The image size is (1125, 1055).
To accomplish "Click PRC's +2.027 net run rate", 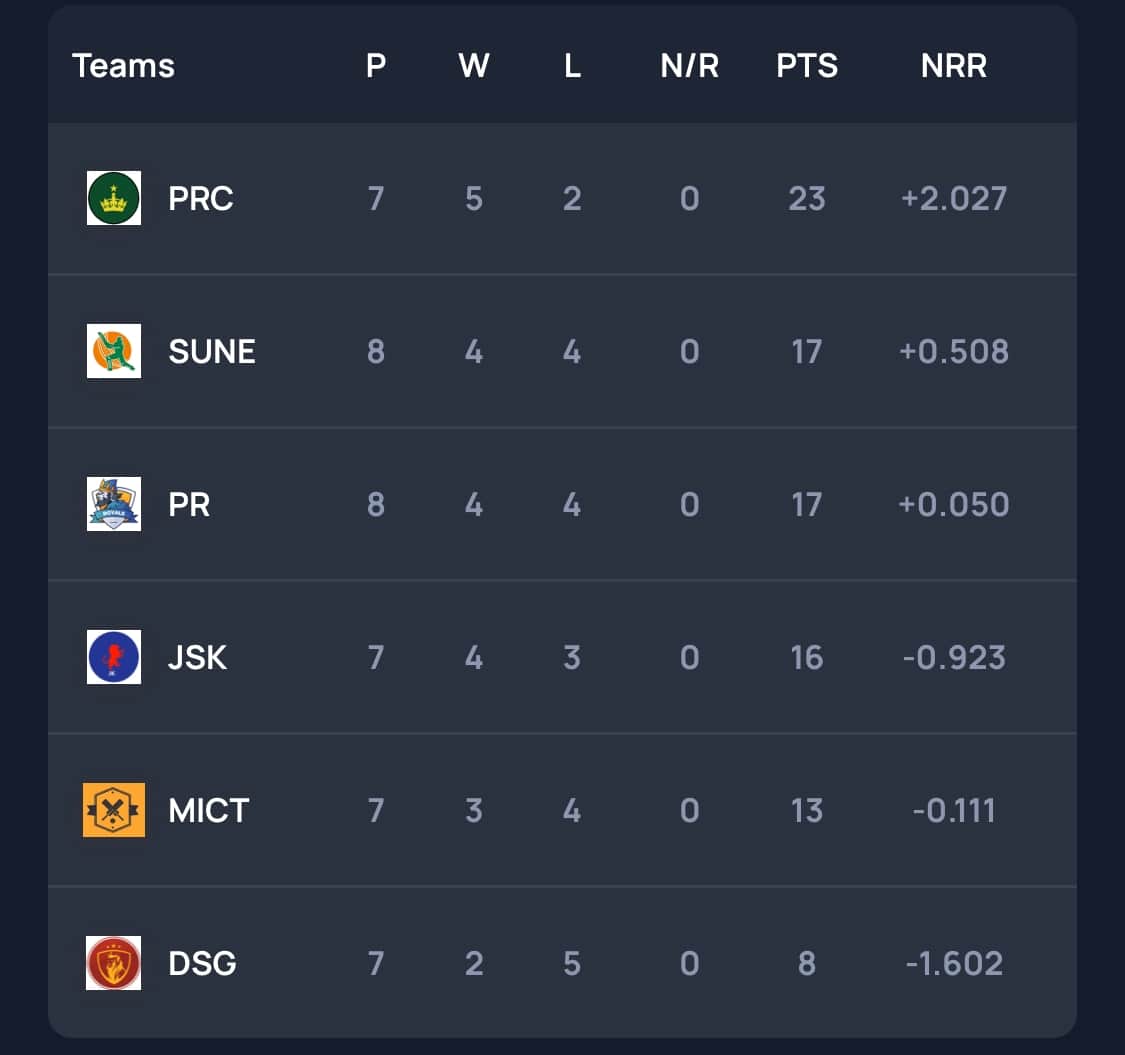I will coord(954,198).
